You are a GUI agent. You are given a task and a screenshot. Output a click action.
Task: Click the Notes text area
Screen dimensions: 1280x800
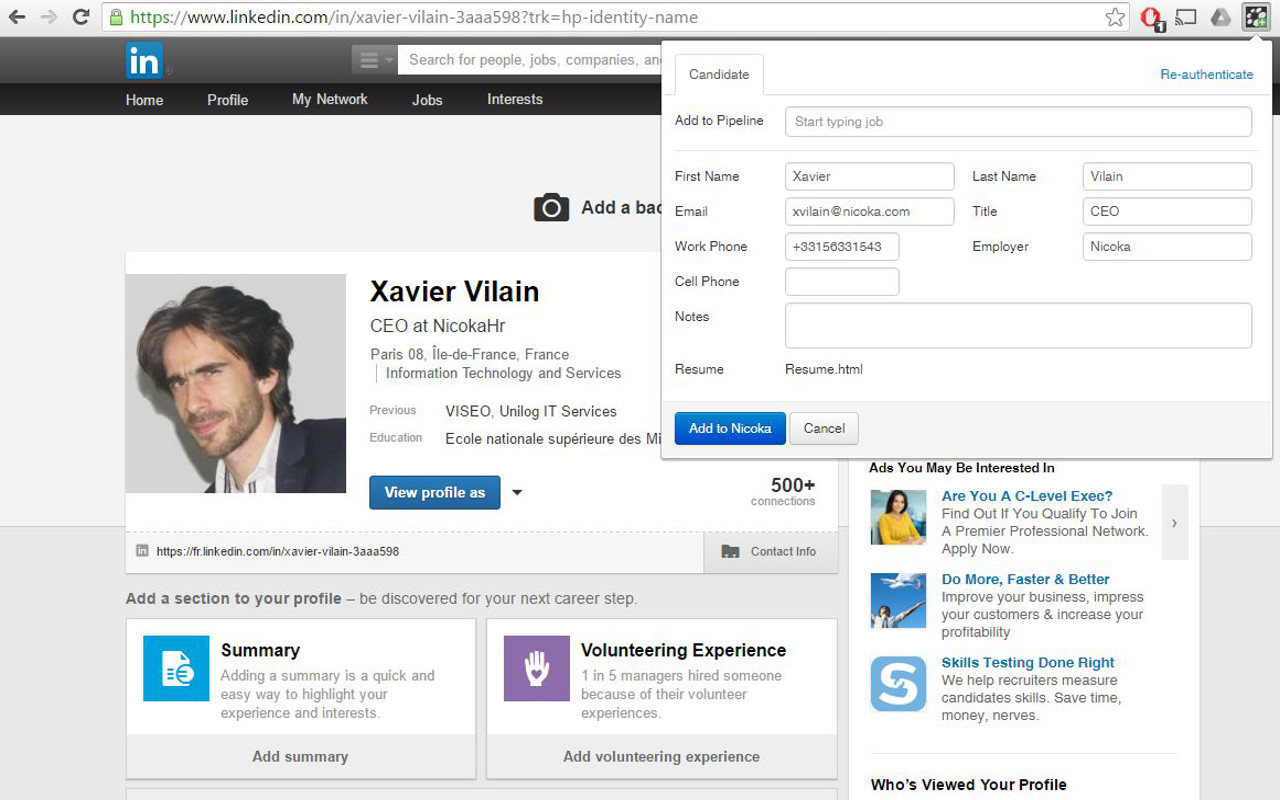click(1018, 326)
